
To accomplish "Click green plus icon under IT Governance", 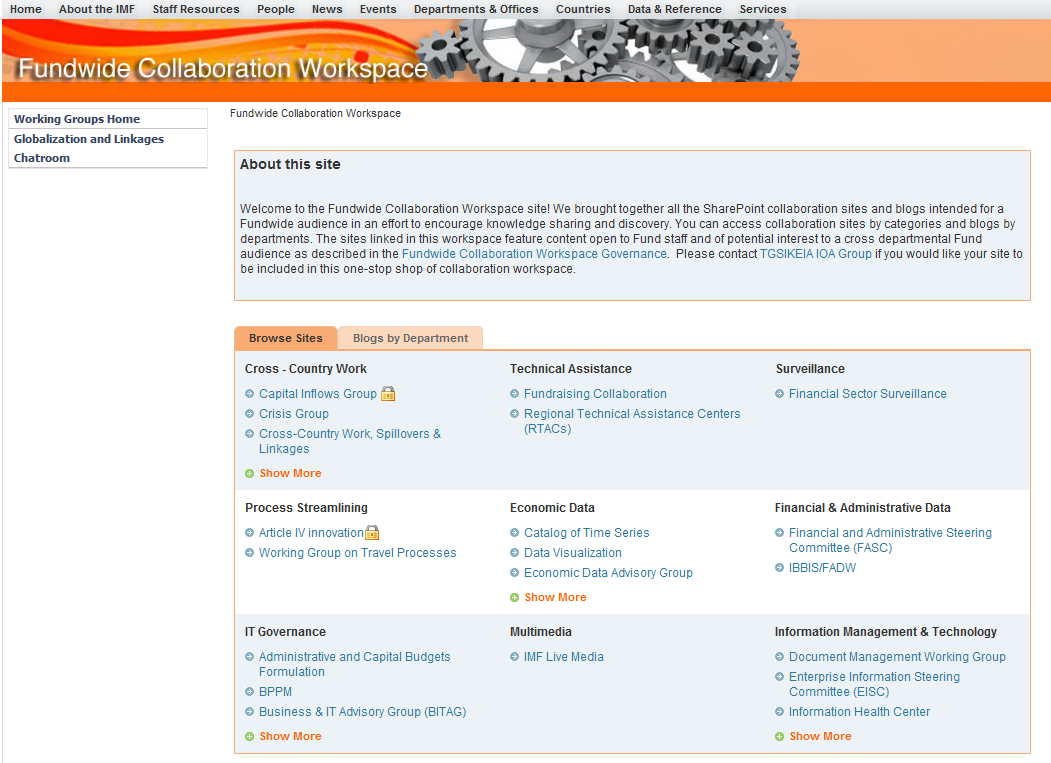I will pyautogui.click(x=249, y=736).
